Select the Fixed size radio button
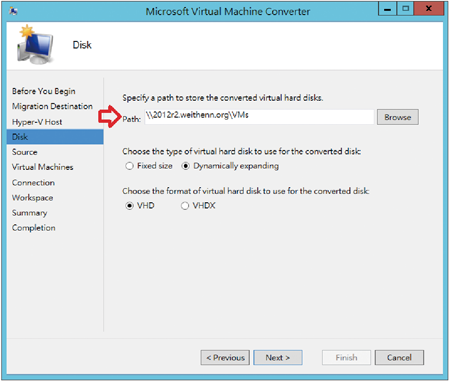The height and width of the screenshot is (382, 450). pos(129,166)
